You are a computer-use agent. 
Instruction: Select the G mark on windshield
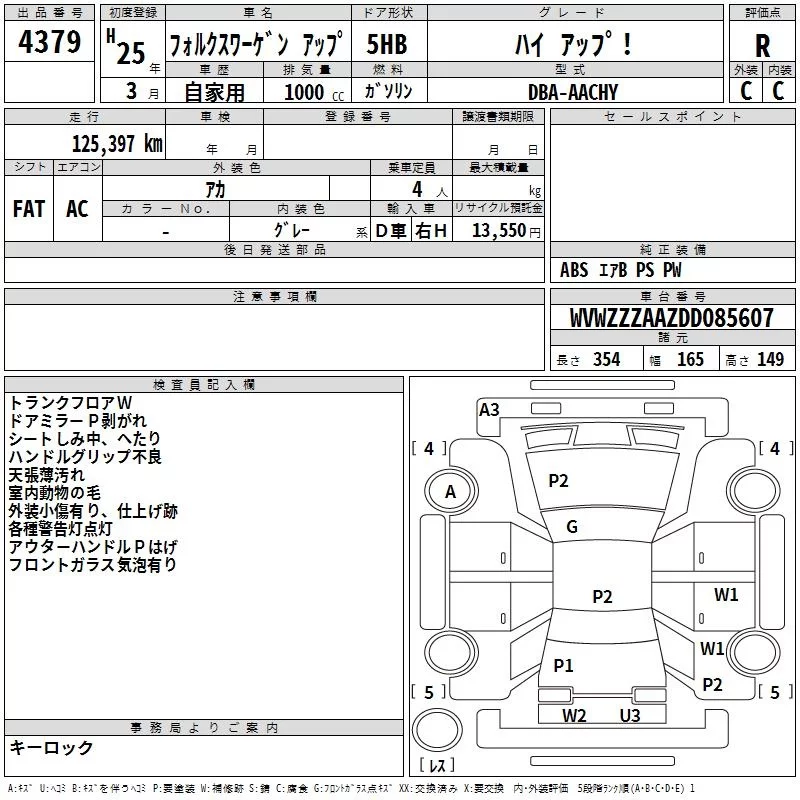pyautogui.click(x=572, y=527)
